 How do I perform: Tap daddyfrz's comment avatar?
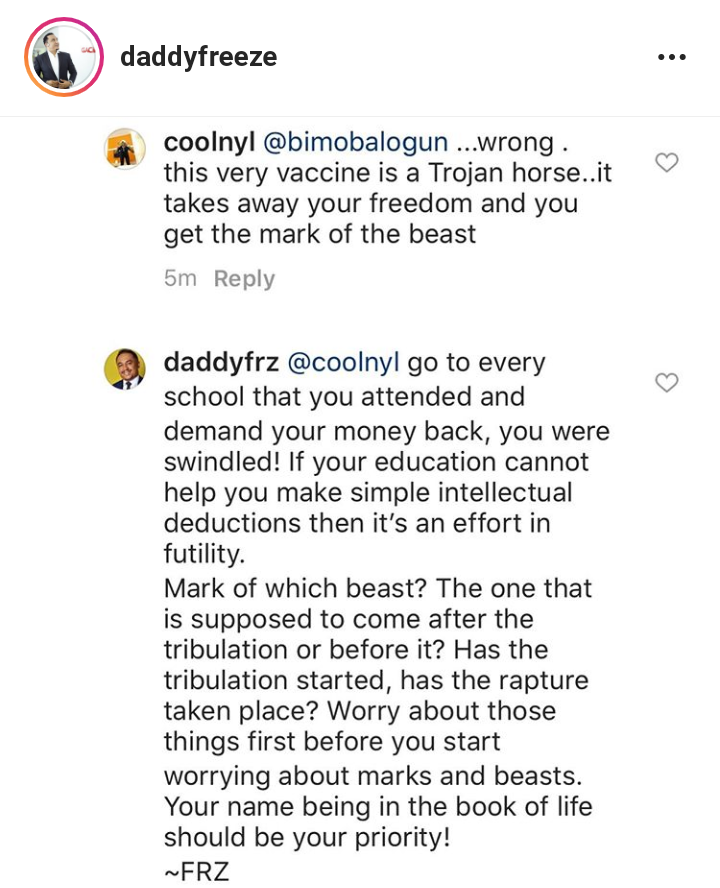(x=126, y=369)
